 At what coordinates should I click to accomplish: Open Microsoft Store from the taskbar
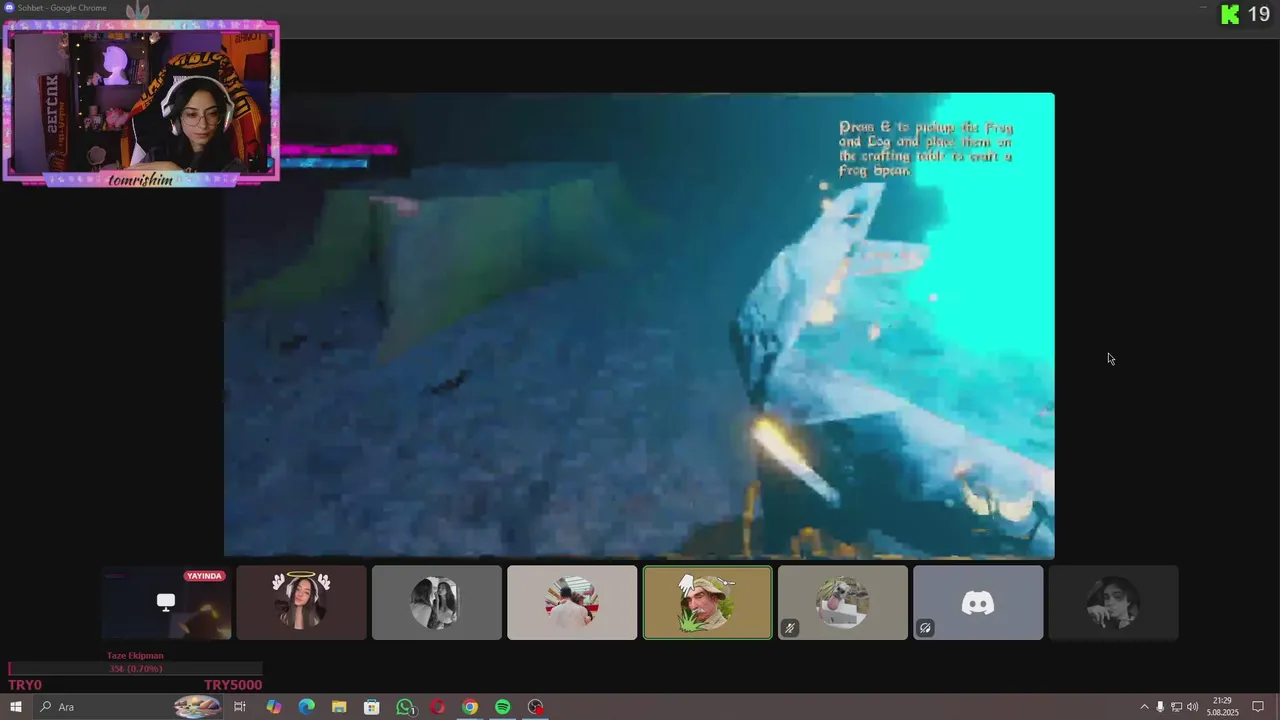(x=371, y=707)
